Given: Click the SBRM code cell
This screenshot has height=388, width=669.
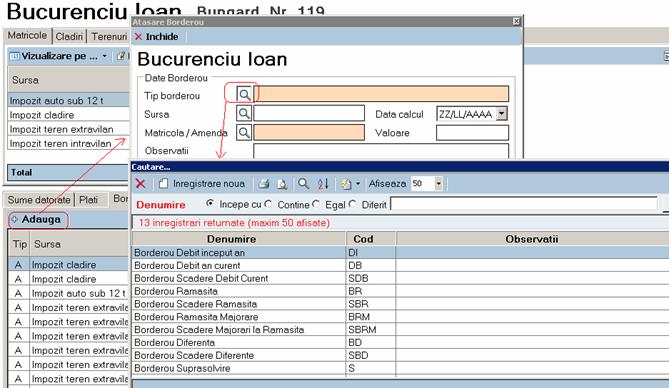Looking at the screenshot, I should click(x=371, y=330).
